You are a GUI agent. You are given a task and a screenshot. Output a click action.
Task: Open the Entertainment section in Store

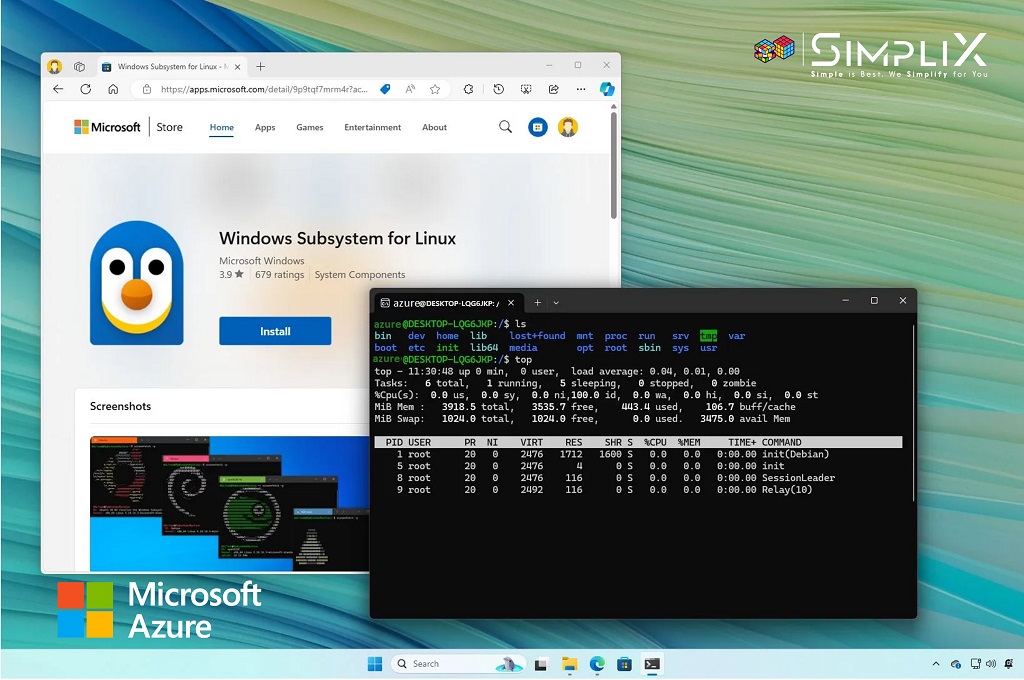point(372,127)
